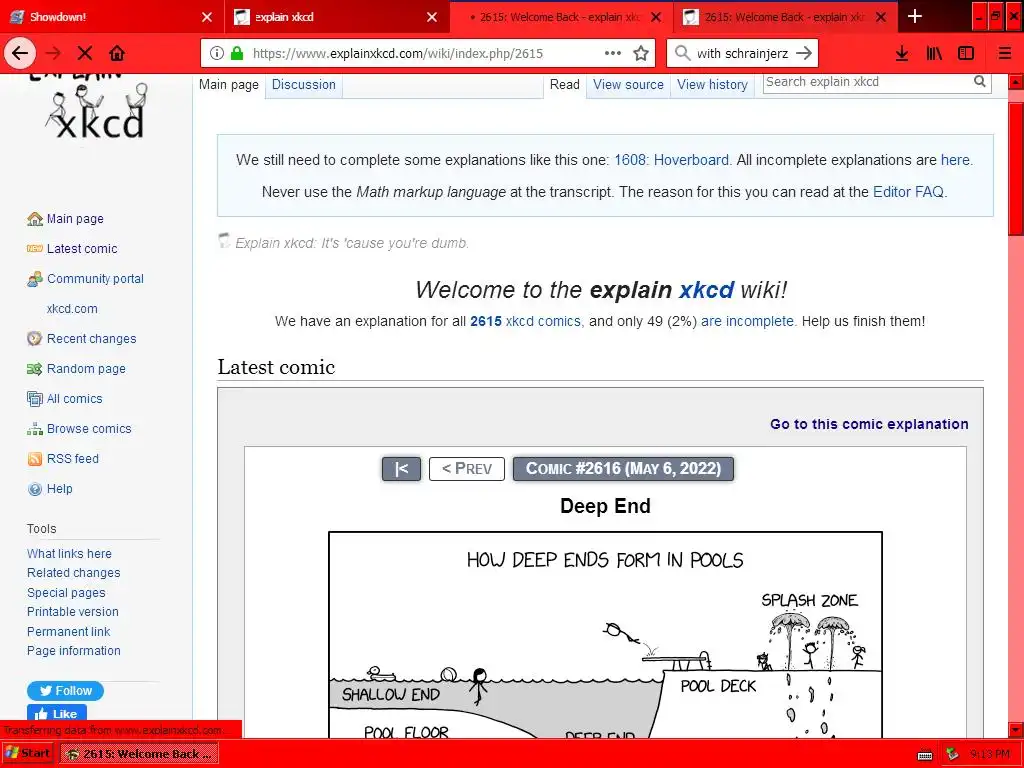Click the 2615 xkcd comics link
This screenshot has width=1024, height=768.
(525, 321)
